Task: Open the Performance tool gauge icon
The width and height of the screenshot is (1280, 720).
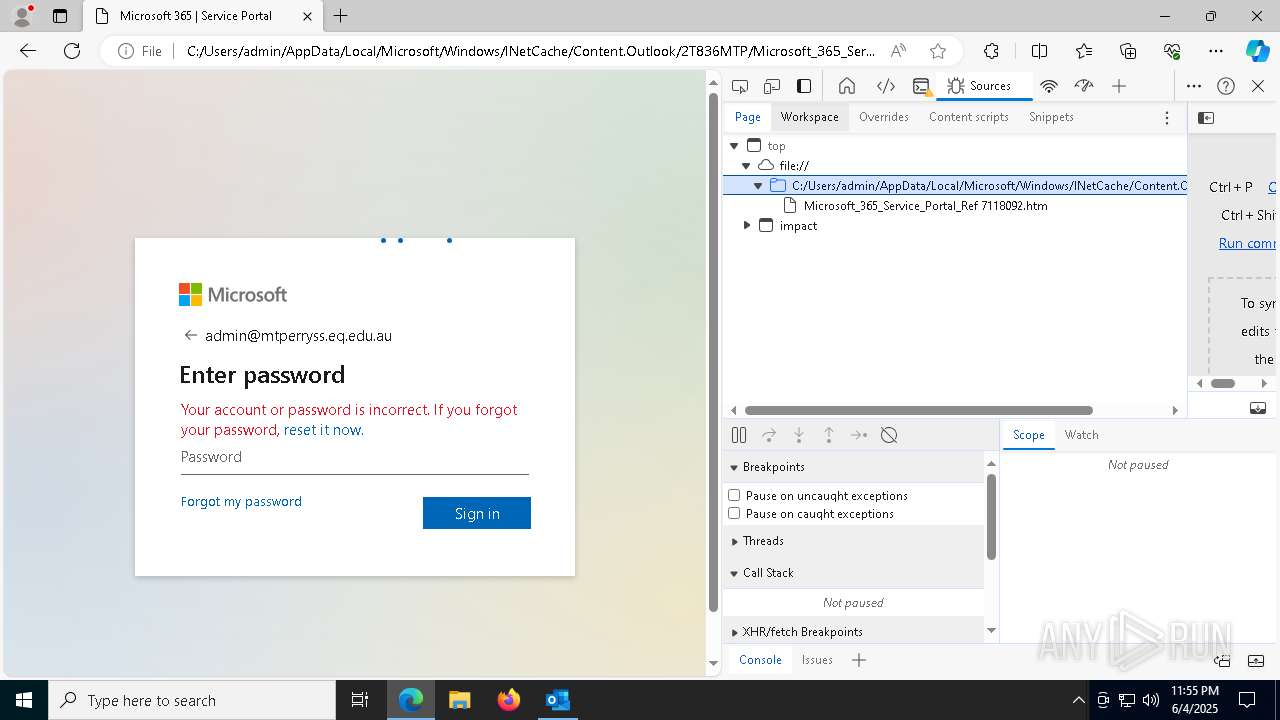Action: tap(1084, 86)
